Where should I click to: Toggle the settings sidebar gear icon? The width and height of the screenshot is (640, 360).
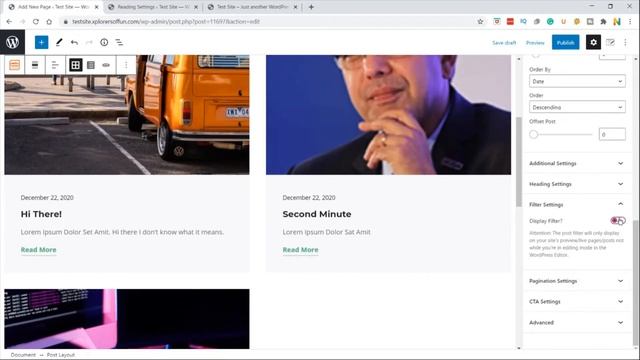tap(593, 42)
